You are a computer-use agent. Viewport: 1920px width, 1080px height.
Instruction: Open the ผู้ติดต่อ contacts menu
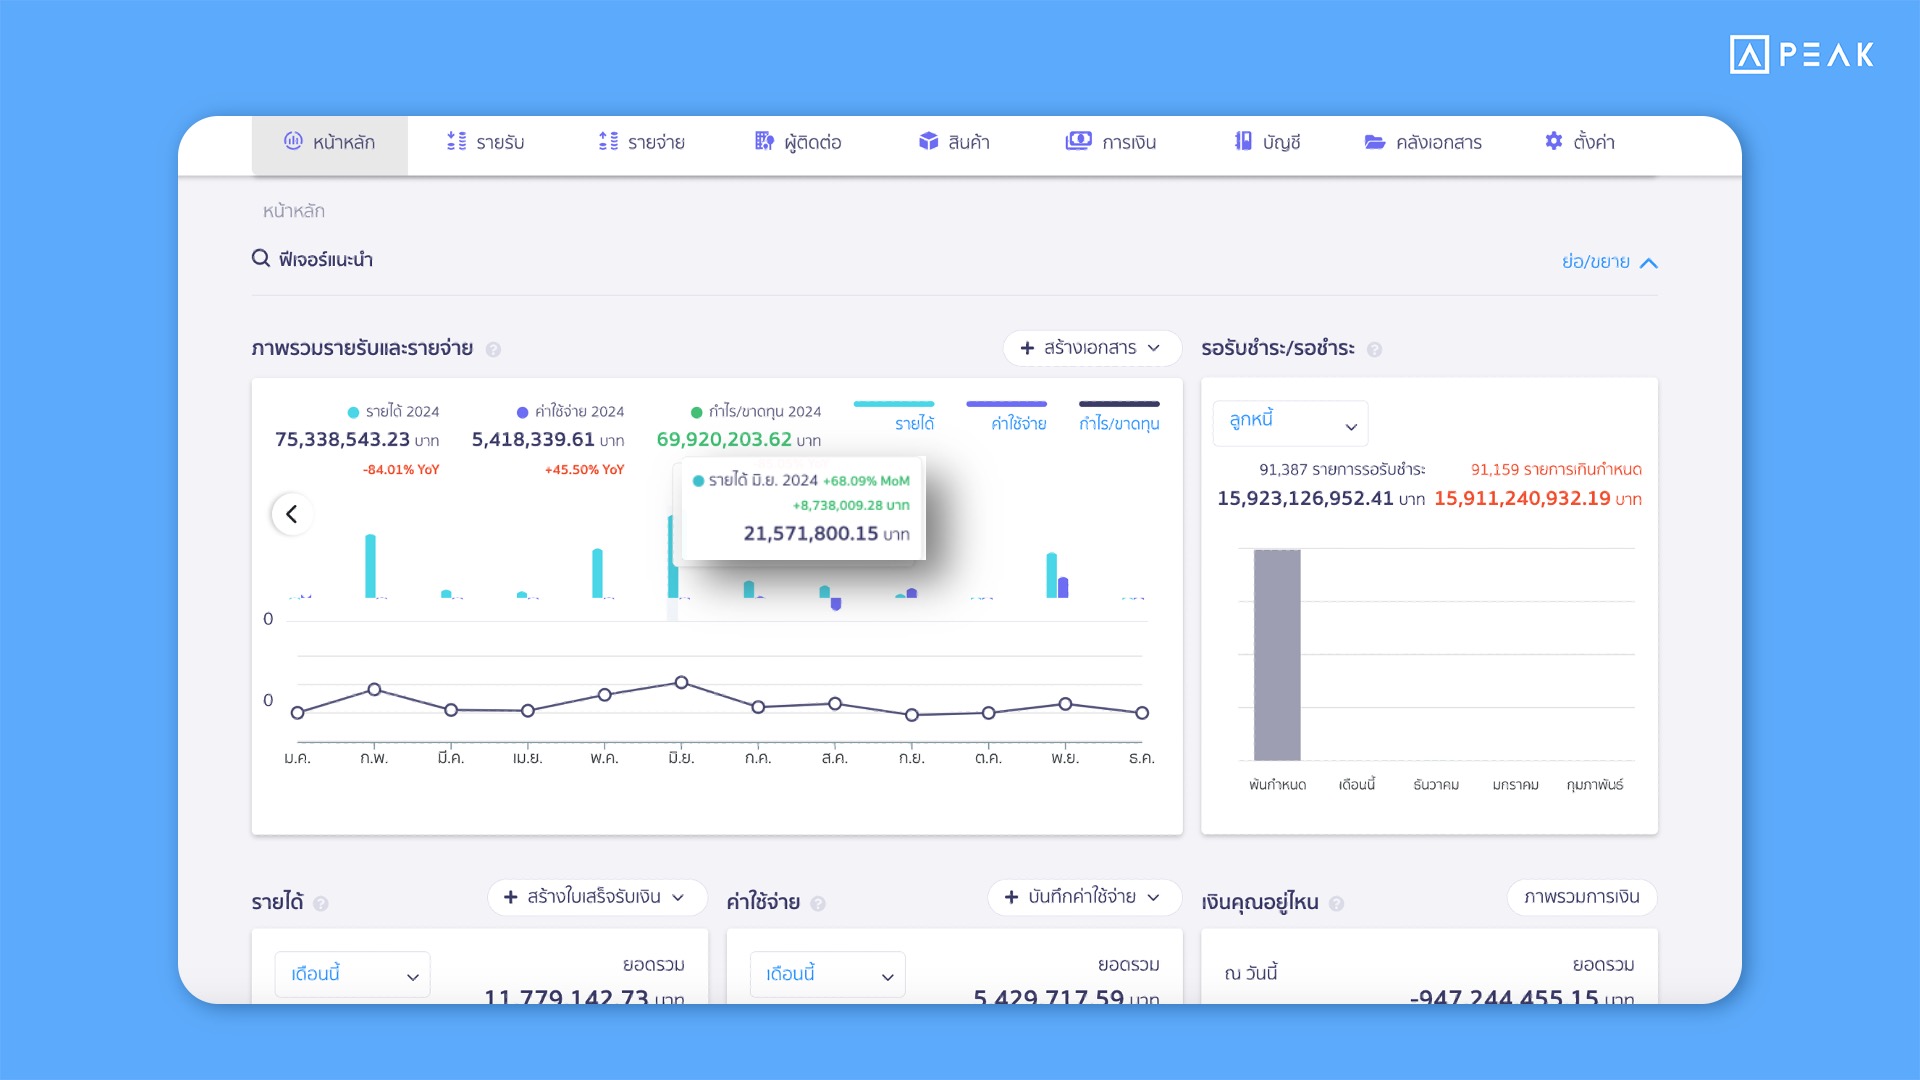[x=798, y=143]
